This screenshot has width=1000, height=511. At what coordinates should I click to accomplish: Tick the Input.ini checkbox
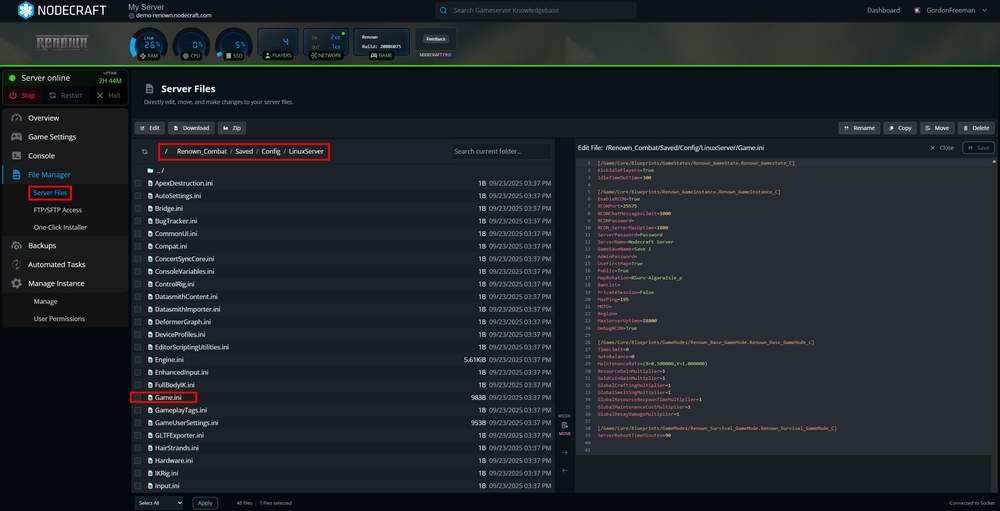click(138, 486)
